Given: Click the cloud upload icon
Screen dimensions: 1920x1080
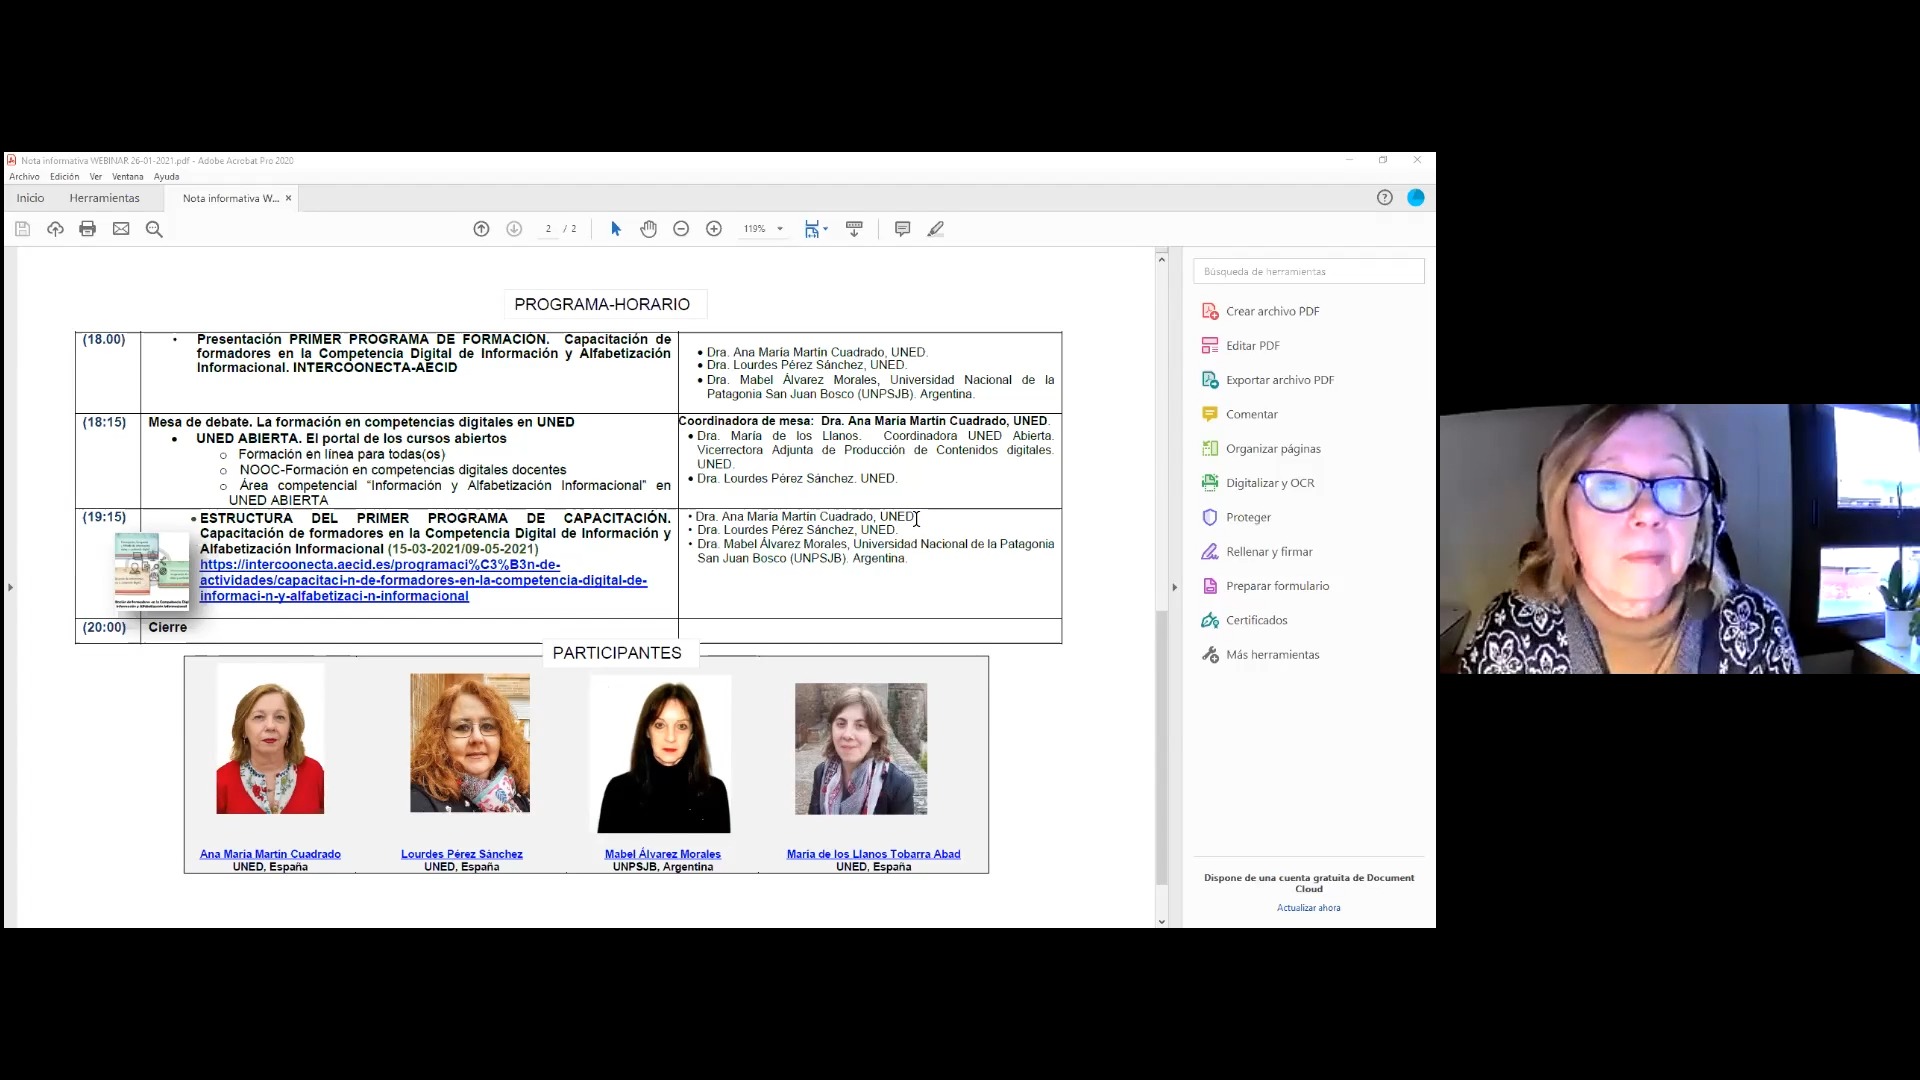Looking at the screenshot, I should 55,229.
